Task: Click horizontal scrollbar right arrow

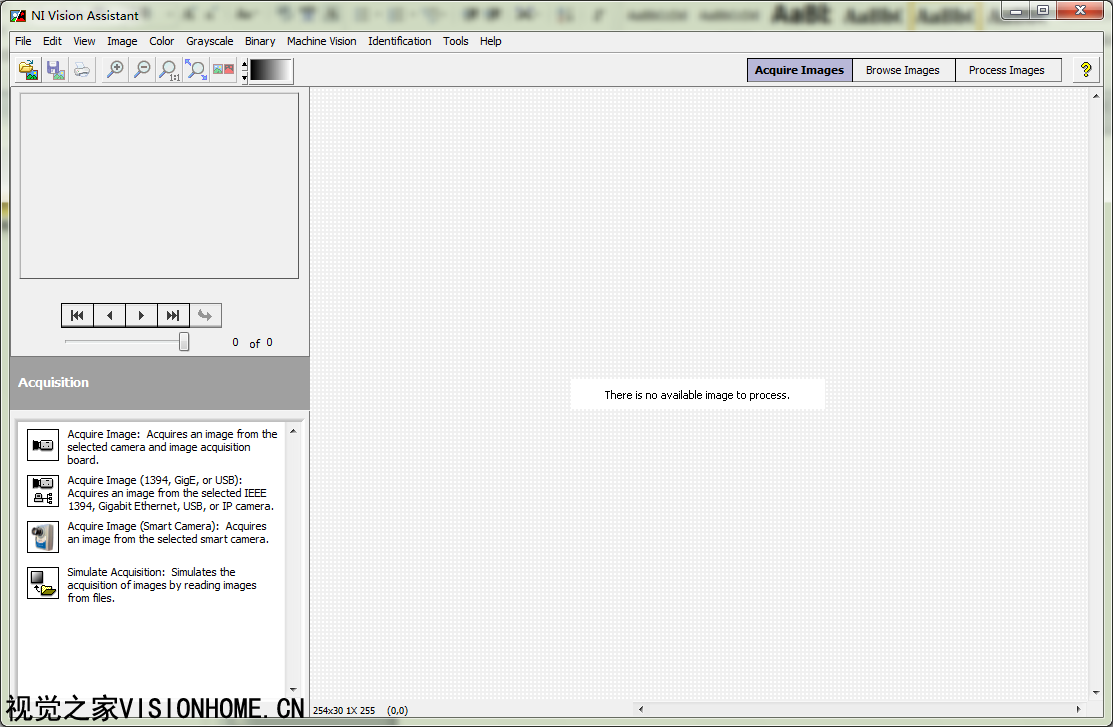Action: (1078, 709)
